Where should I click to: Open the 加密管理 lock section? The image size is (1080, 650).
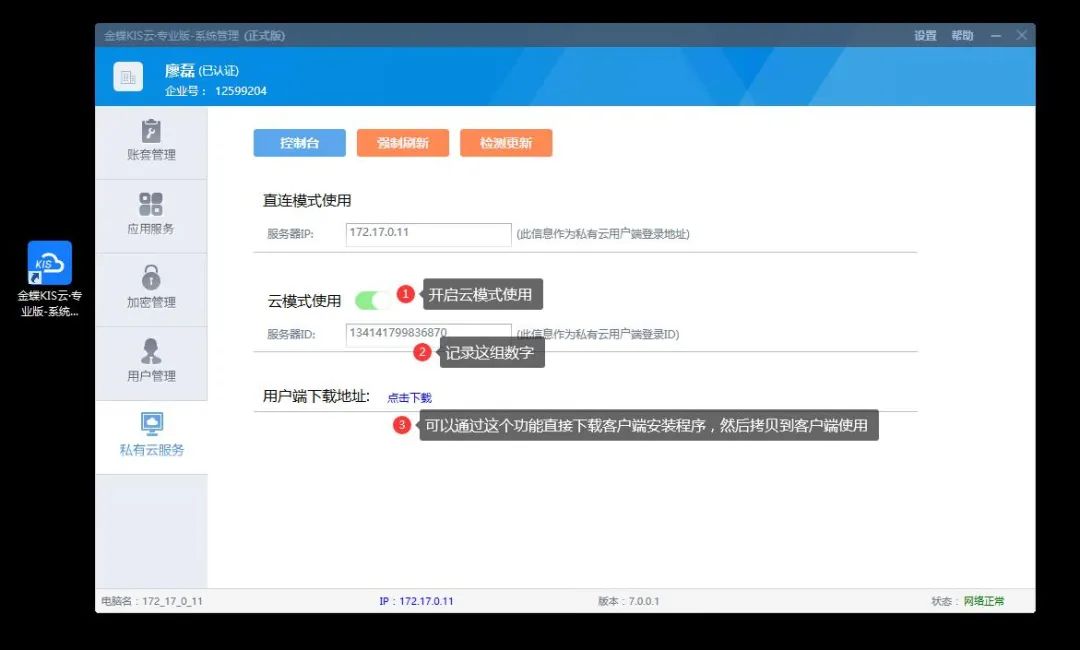152,290
